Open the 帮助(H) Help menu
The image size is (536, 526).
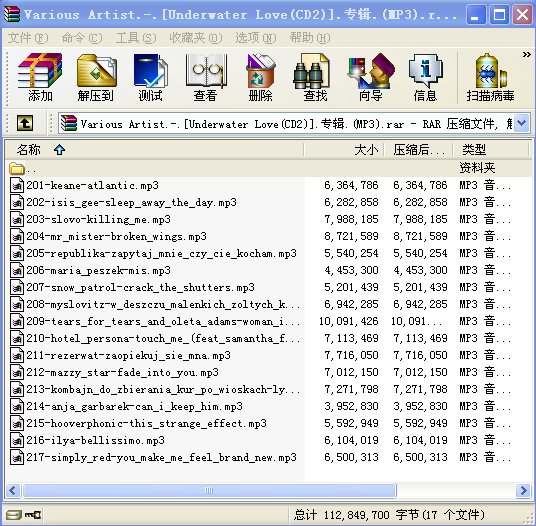(310, 38)
